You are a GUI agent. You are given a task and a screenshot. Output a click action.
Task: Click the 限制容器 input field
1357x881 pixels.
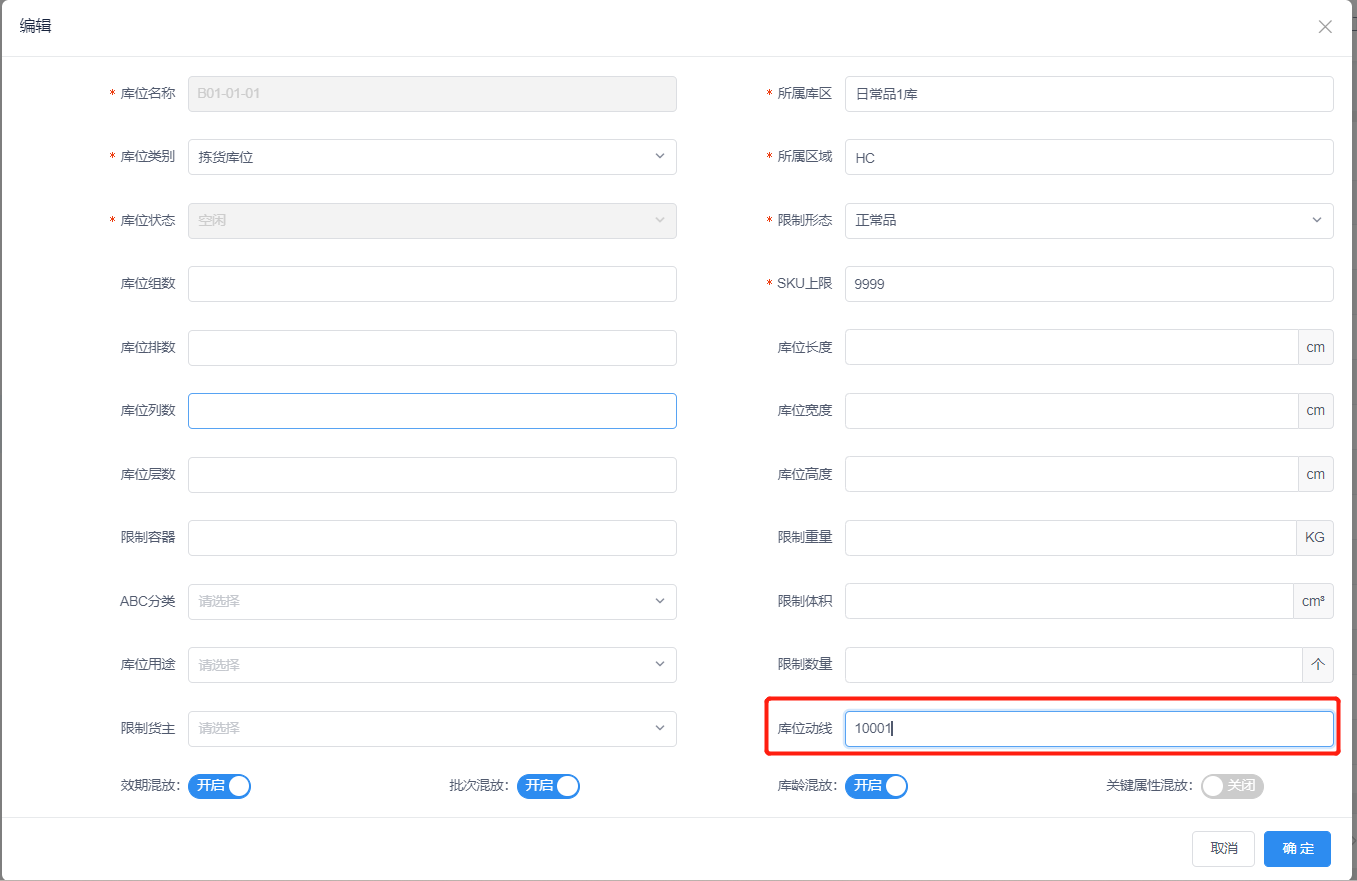[432, 538]
